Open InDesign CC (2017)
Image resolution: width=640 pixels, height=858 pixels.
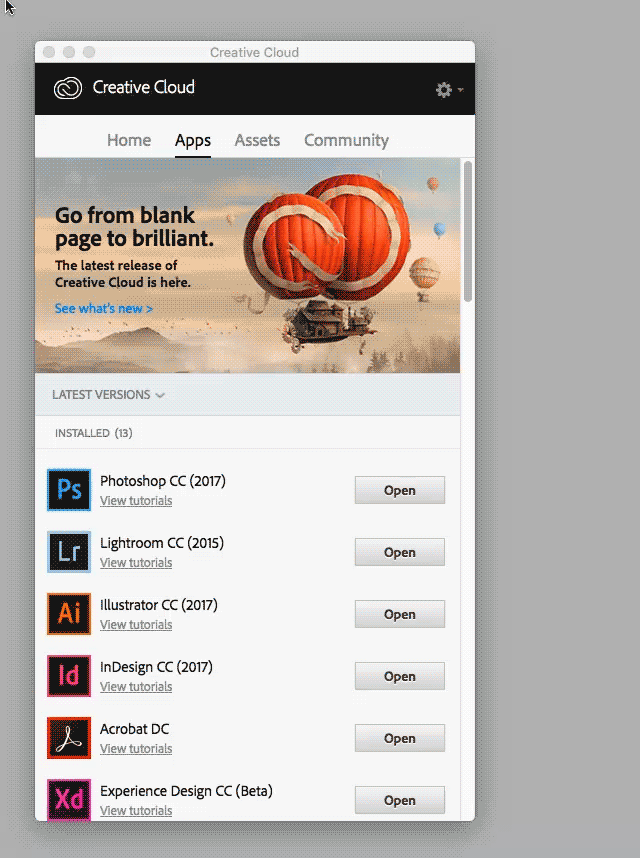click(x=400, y=676)
